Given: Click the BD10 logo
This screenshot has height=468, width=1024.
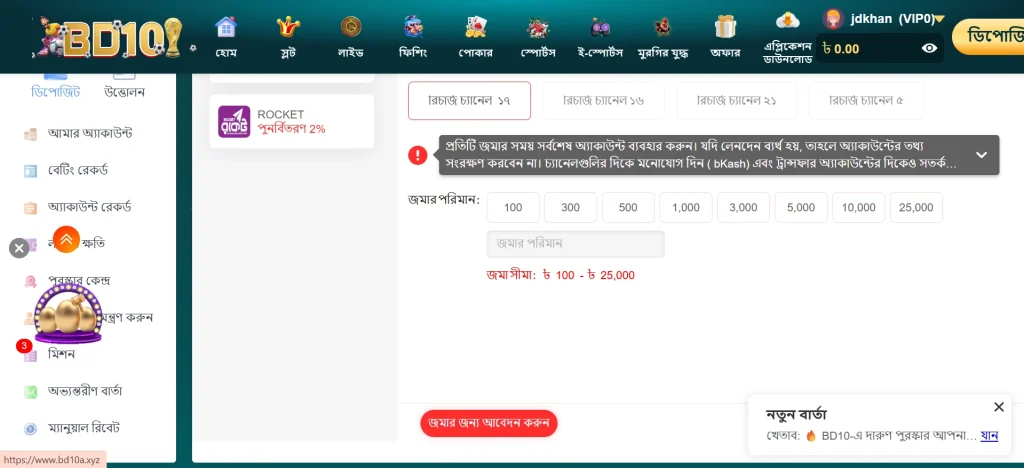Looking at the screenshot, I should point(108,37).
